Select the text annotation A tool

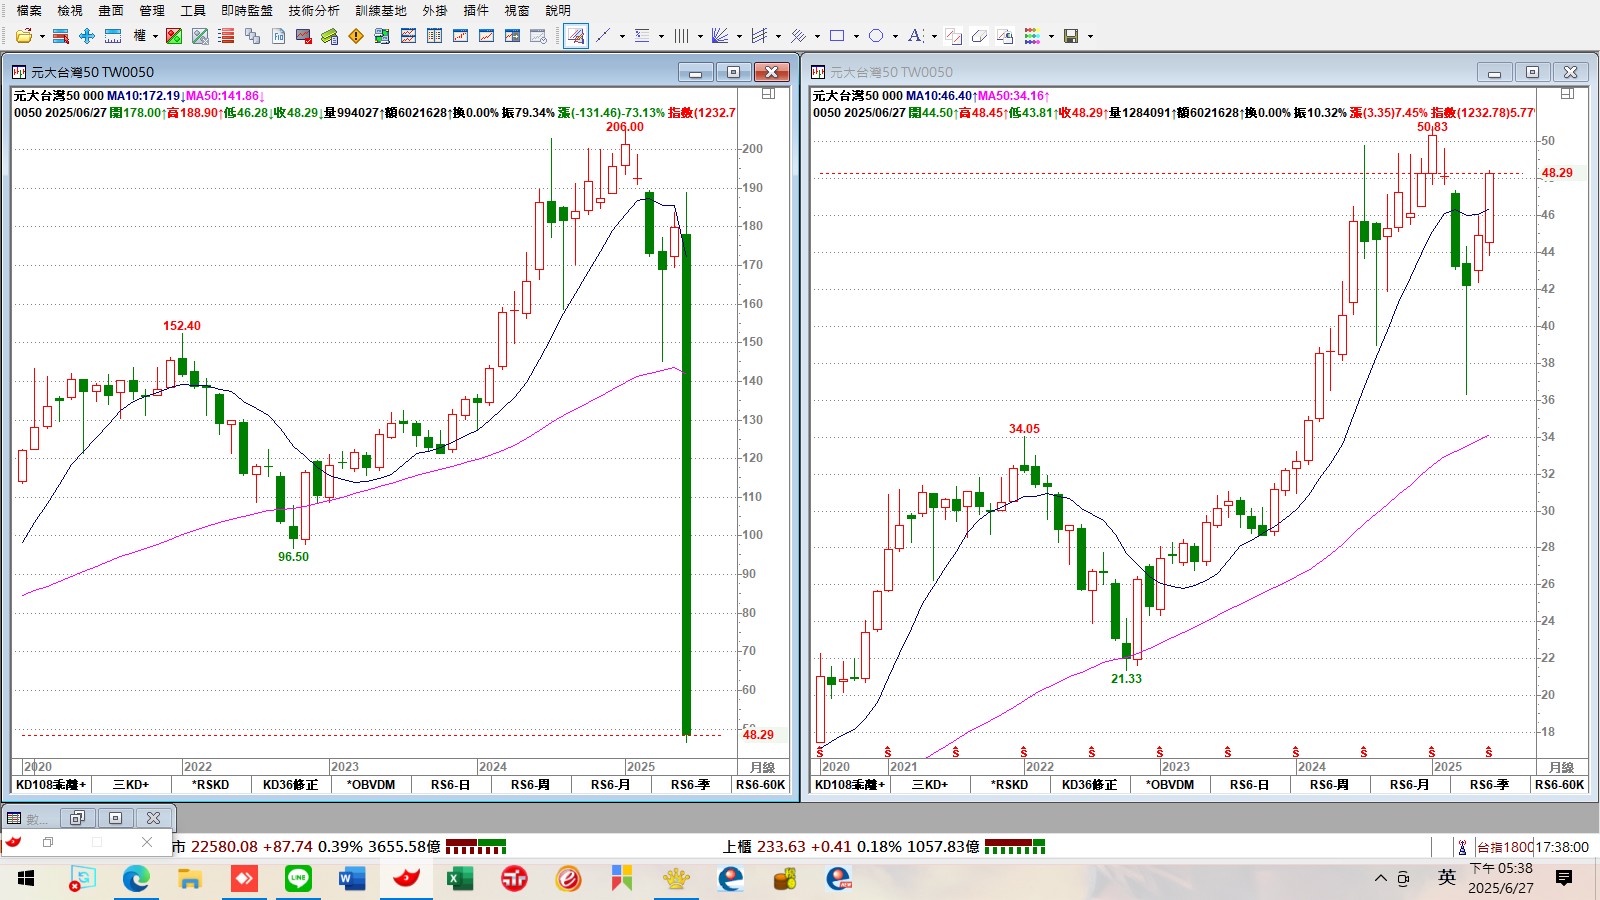coord(915,36)
